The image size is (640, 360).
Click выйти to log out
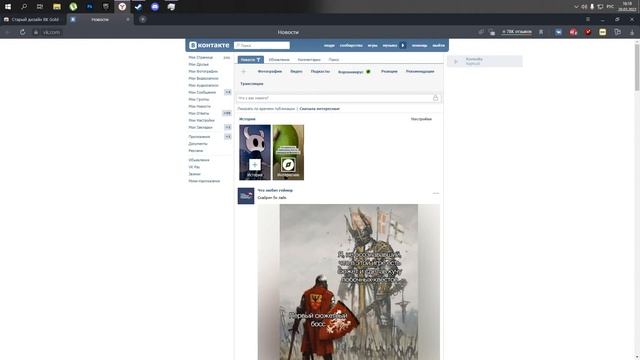(x=438, y=45)
